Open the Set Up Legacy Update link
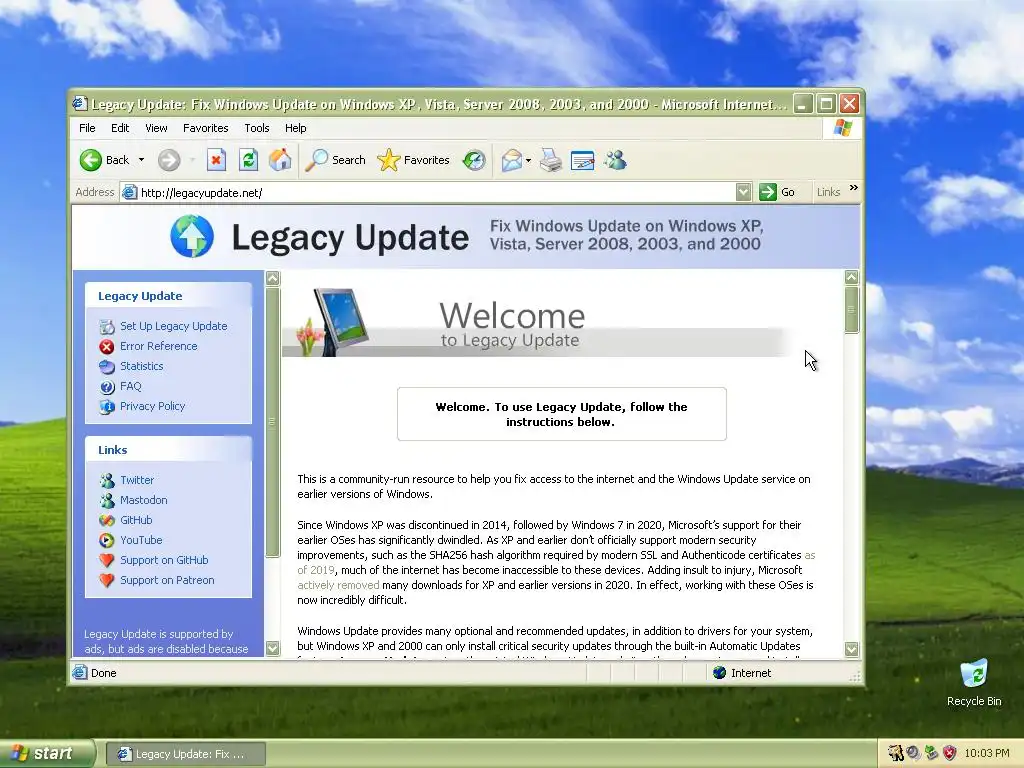Screen dimensions: 1024x768 pyautogui.click(x=174, y=326)
